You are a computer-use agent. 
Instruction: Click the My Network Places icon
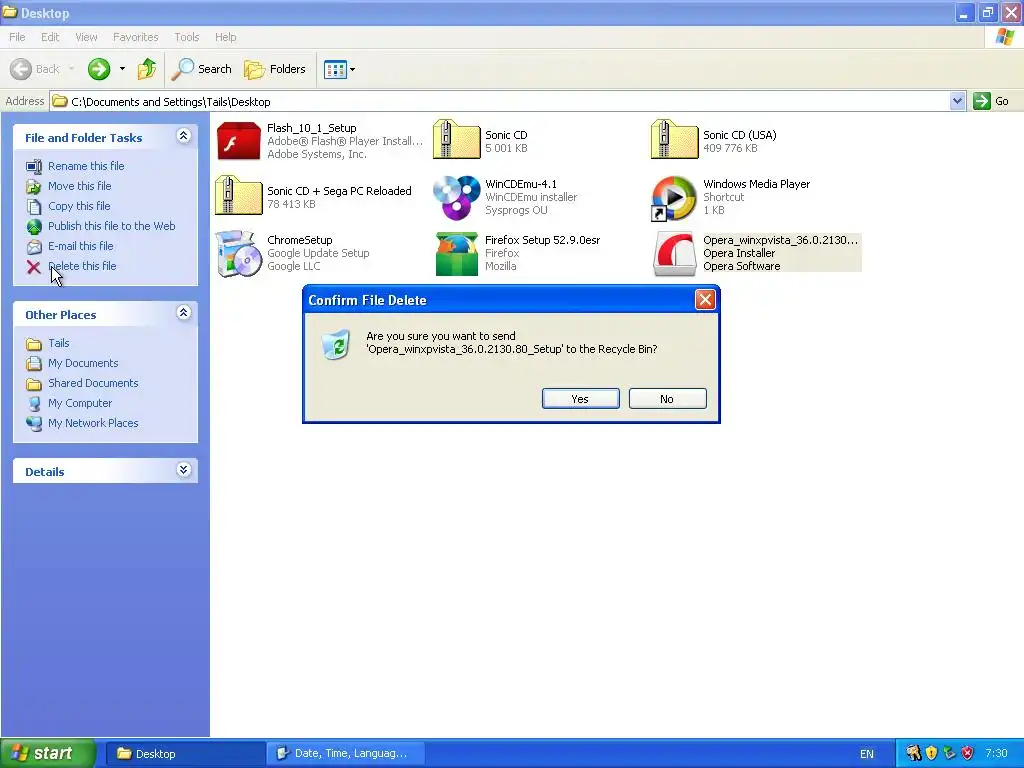34,423
